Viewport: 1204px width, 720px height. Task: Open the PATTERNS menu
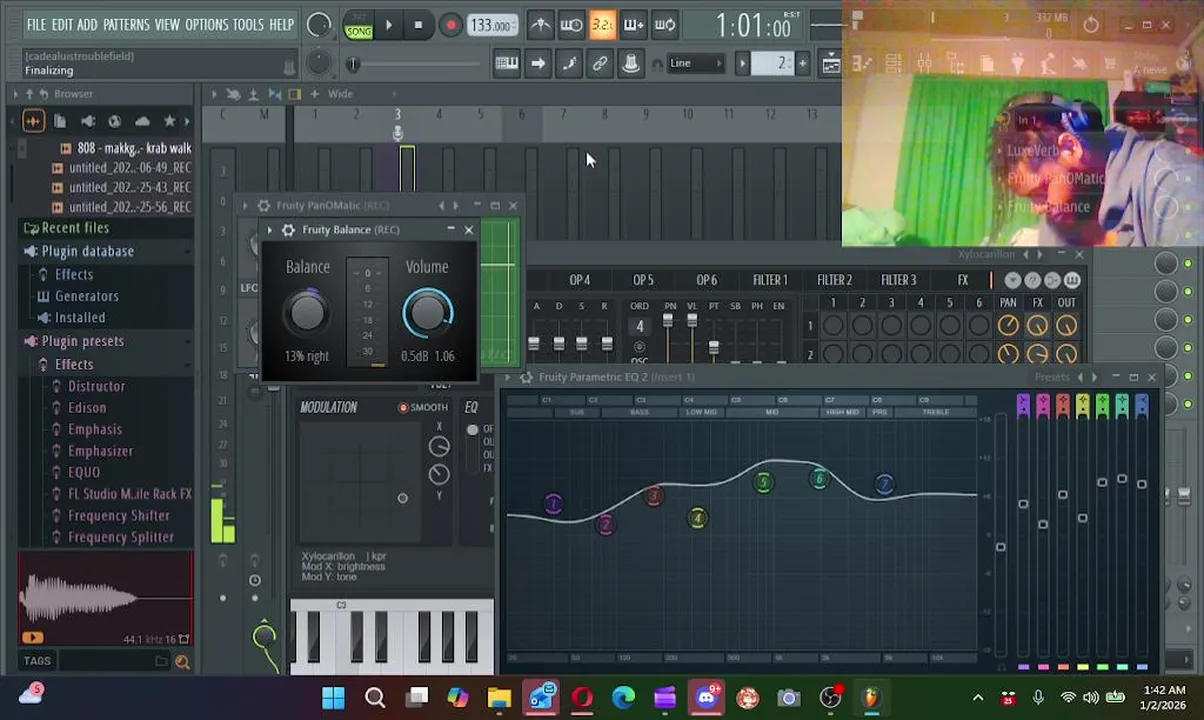[x=126, y=24]
